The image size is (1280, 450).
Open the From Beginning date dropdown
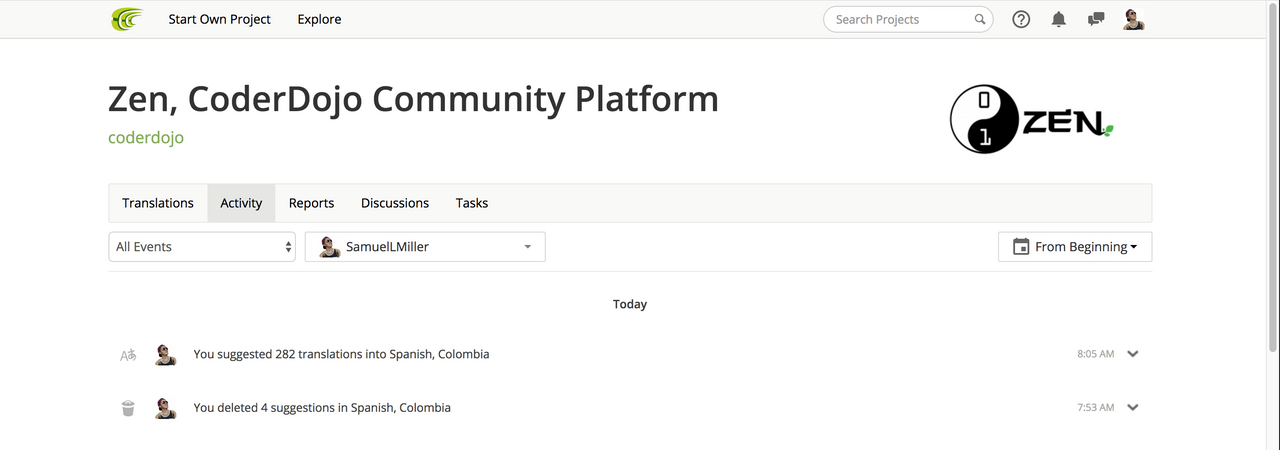pos(1075,247)
